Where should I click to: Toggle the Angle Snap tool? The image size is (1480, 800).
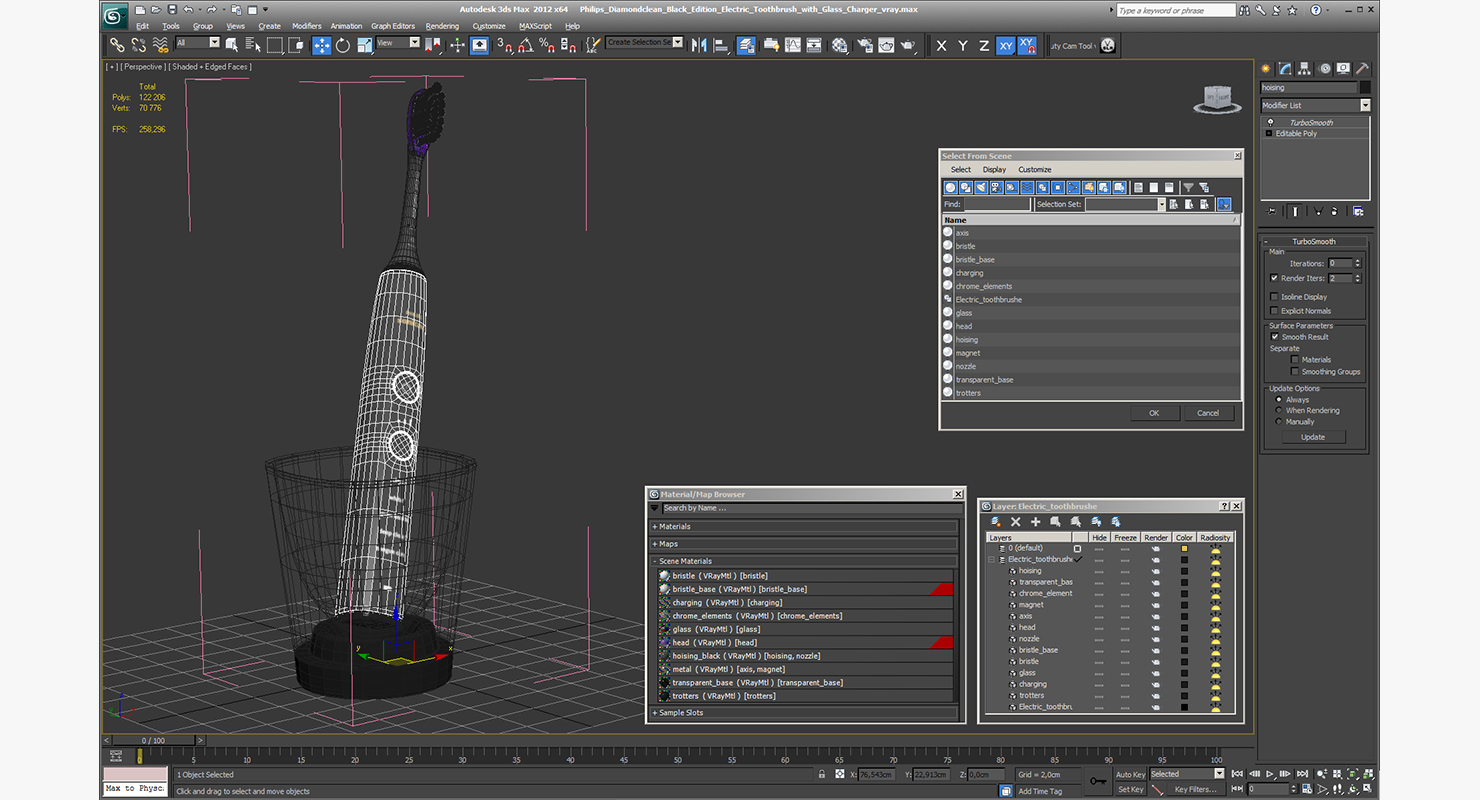526,45
